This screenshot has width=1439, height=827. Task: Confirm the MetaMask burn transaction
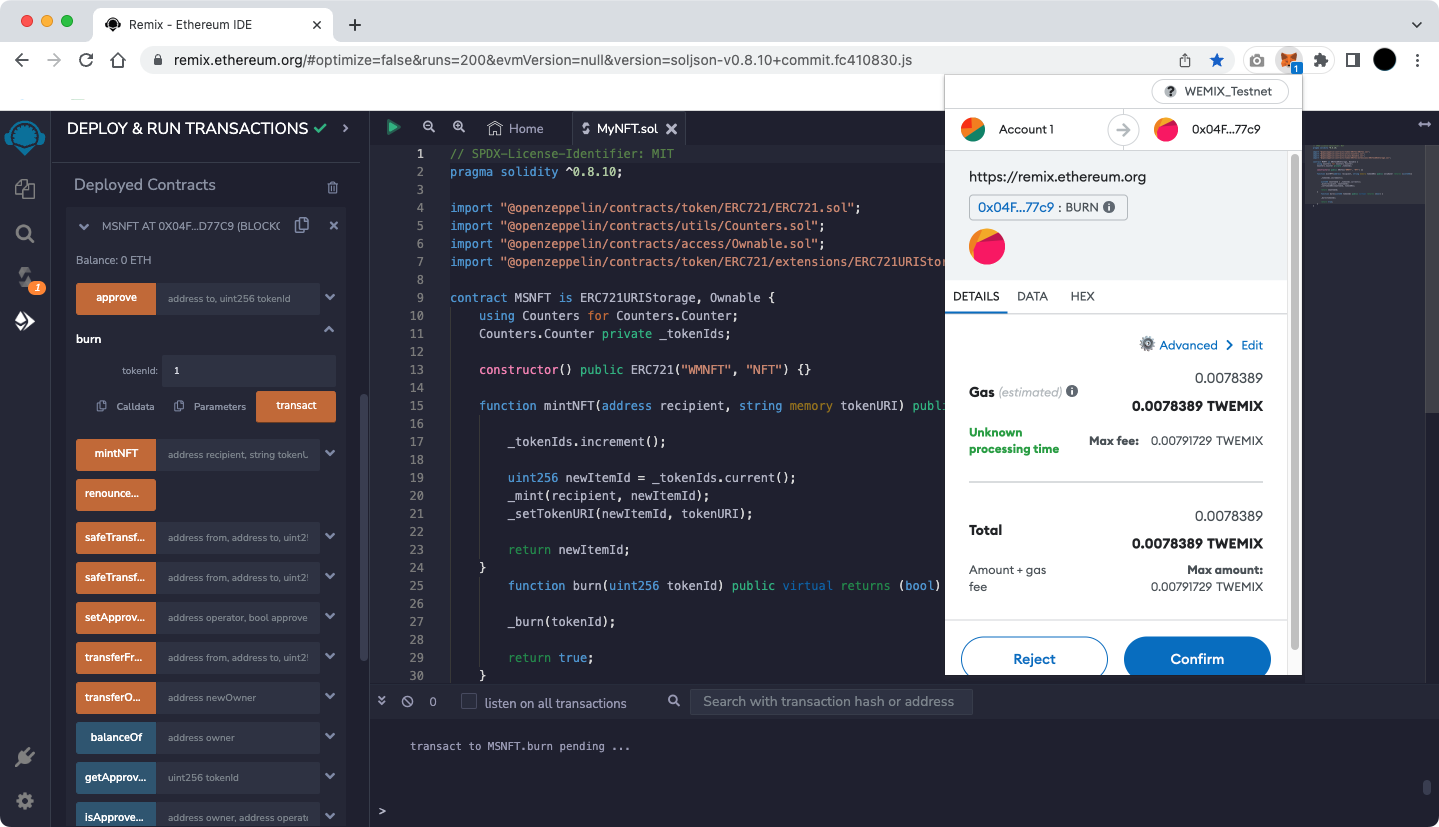[x=1197, y=658]
